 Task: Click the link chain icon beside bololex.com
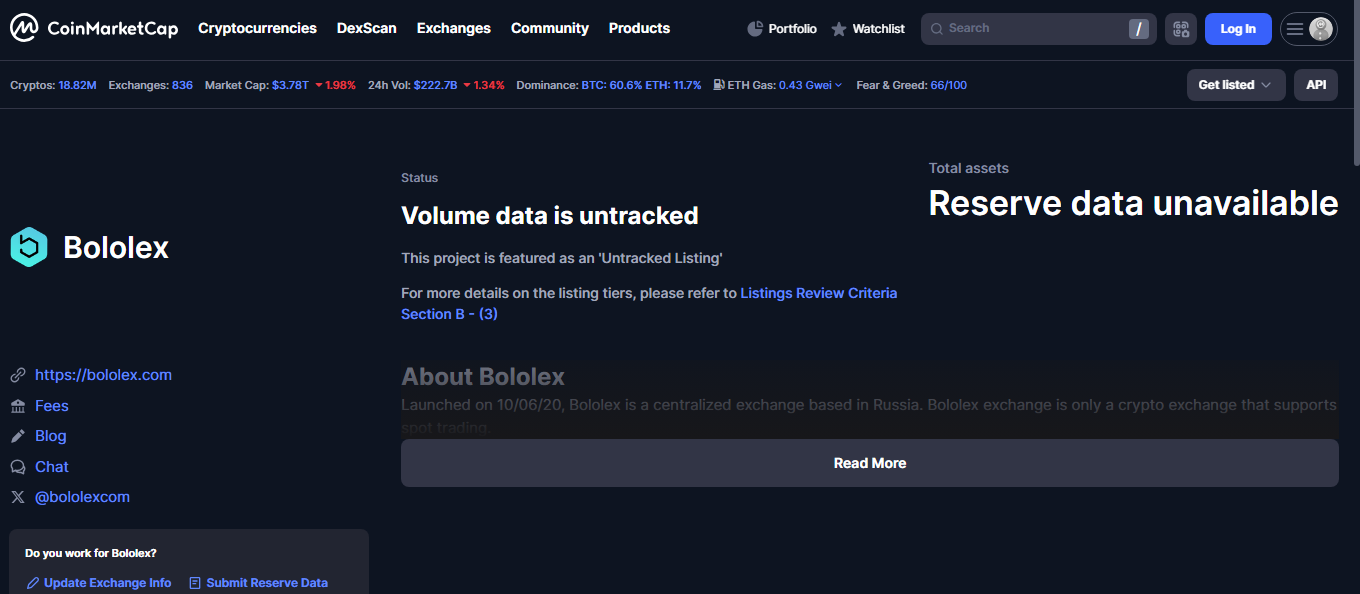(x=18, y=375)
